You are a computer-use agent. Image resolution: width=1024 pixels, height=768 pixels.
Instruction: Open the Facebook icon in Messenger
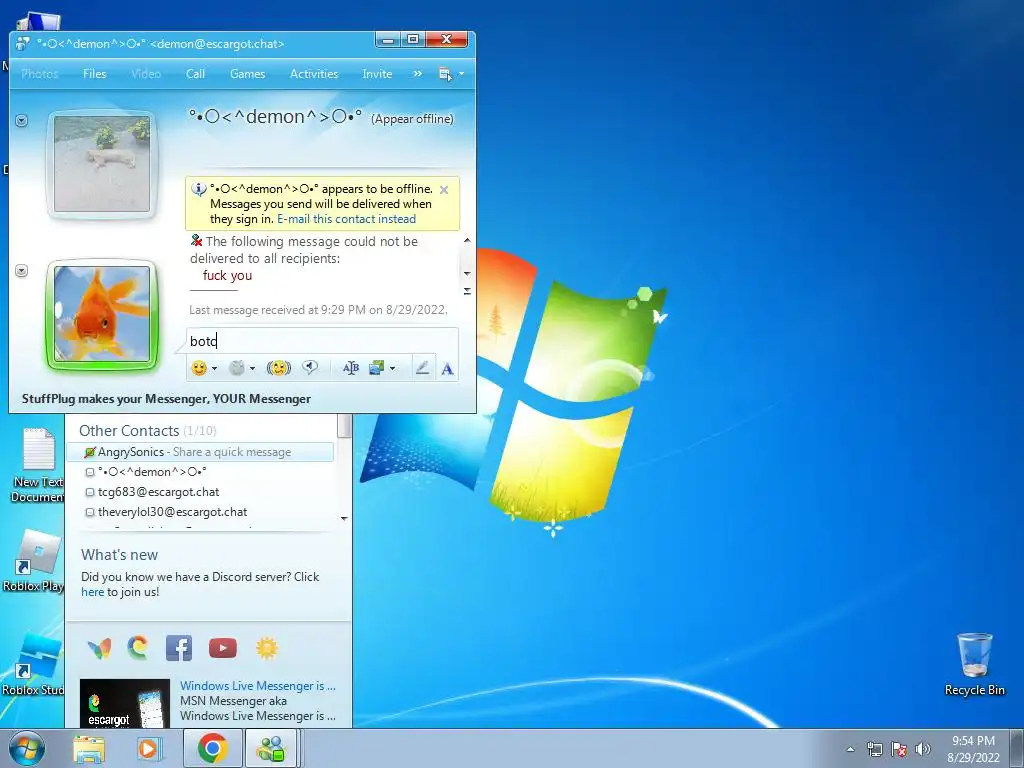pos(179,648)
